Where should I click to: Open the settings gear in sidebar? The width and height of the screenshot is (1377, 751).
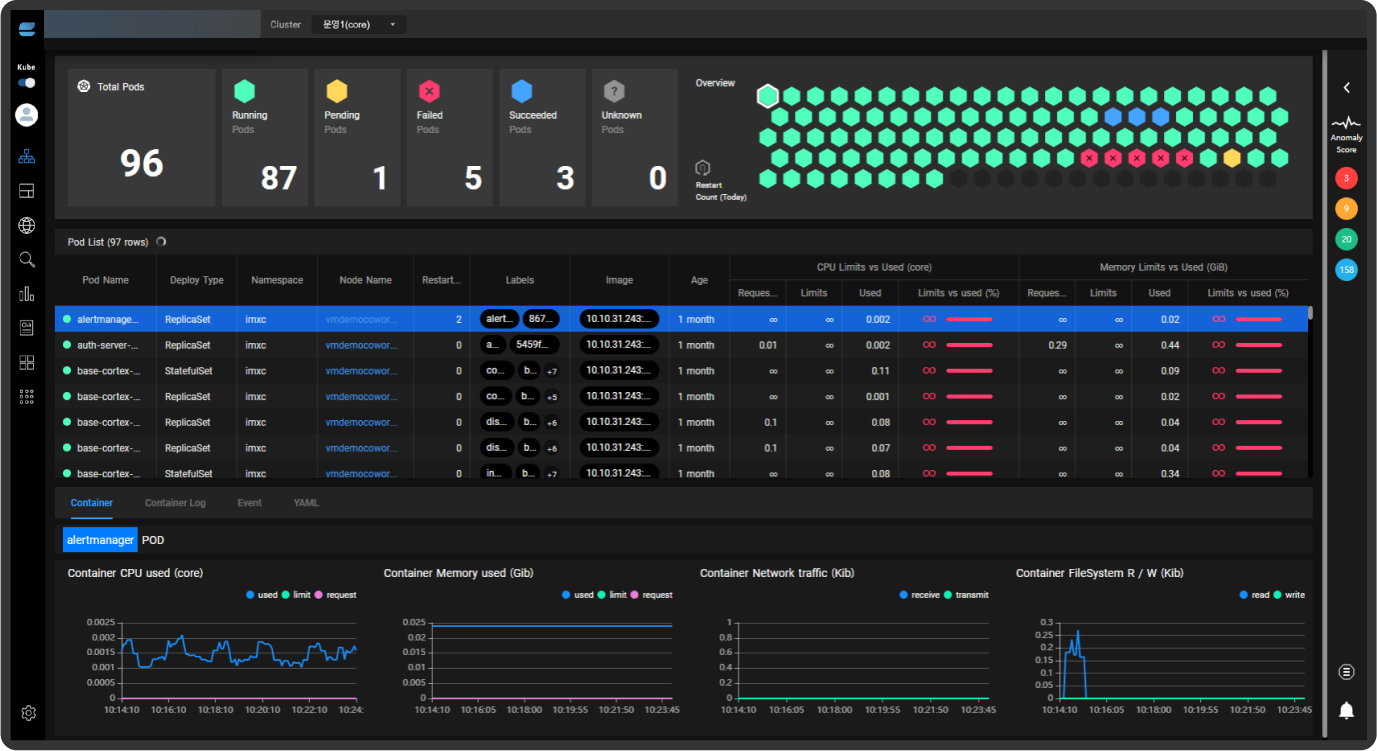pyautogui.click(x=28, y=713)
